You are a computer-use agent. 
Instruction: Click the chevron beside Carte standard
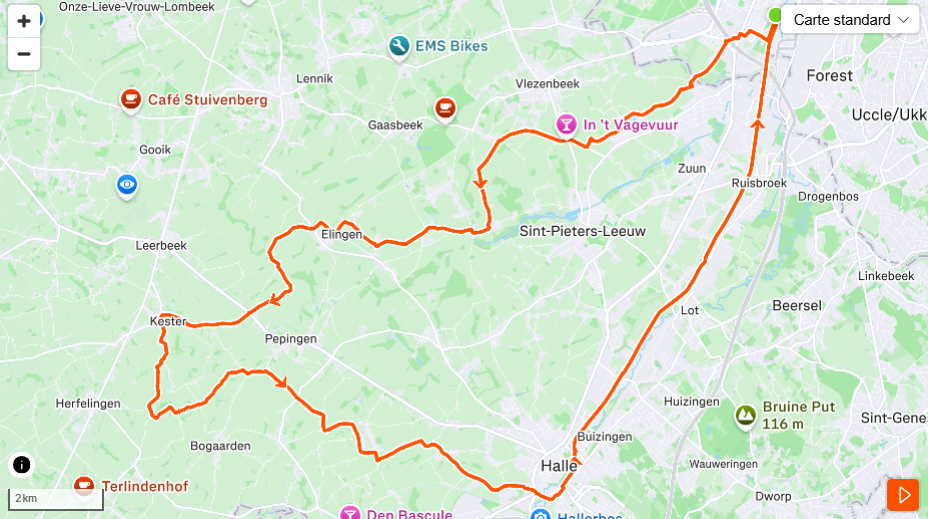903,20
